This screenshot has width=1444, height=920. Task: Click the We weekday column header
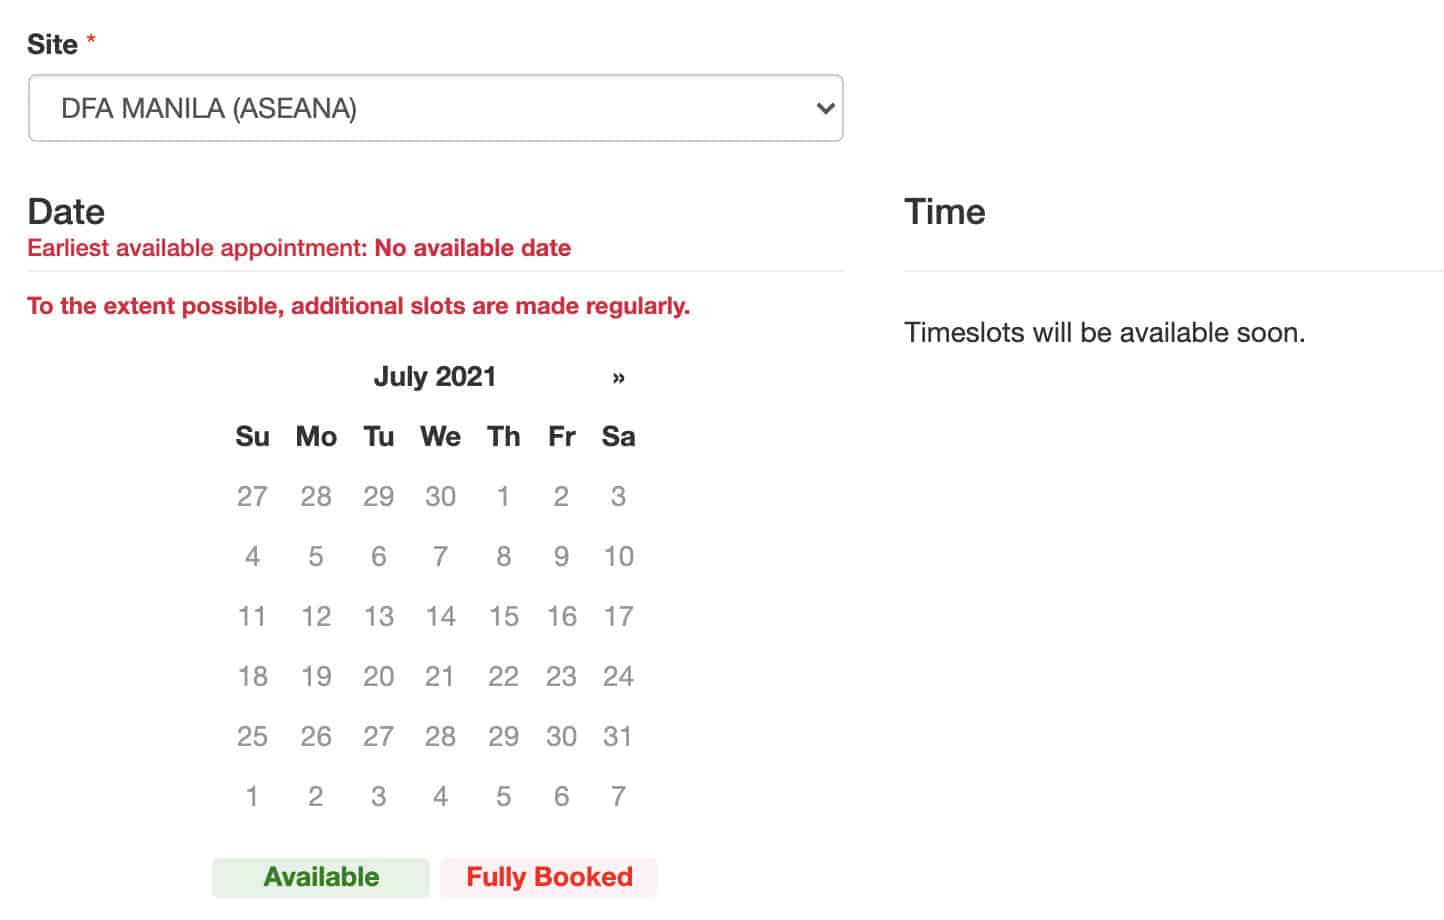click(440, 436)
